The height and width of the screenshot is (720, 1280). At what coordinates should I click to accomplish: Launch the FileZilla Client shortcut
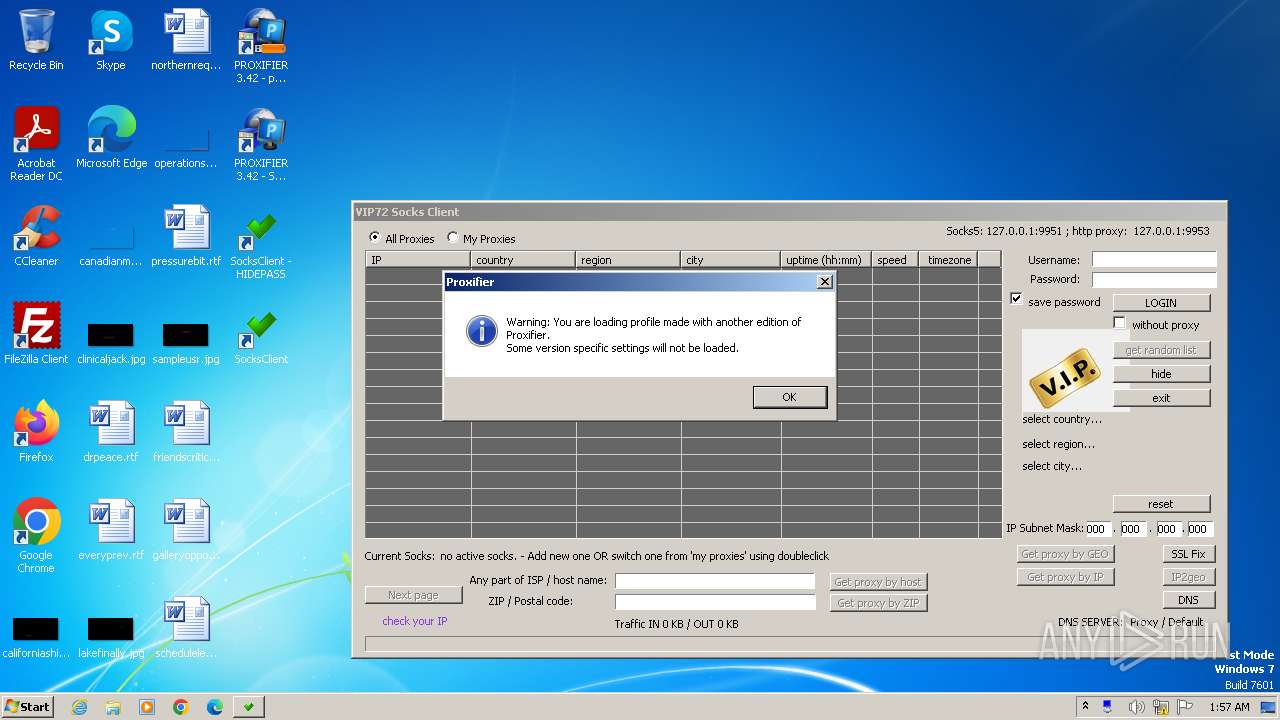point(36,334)
